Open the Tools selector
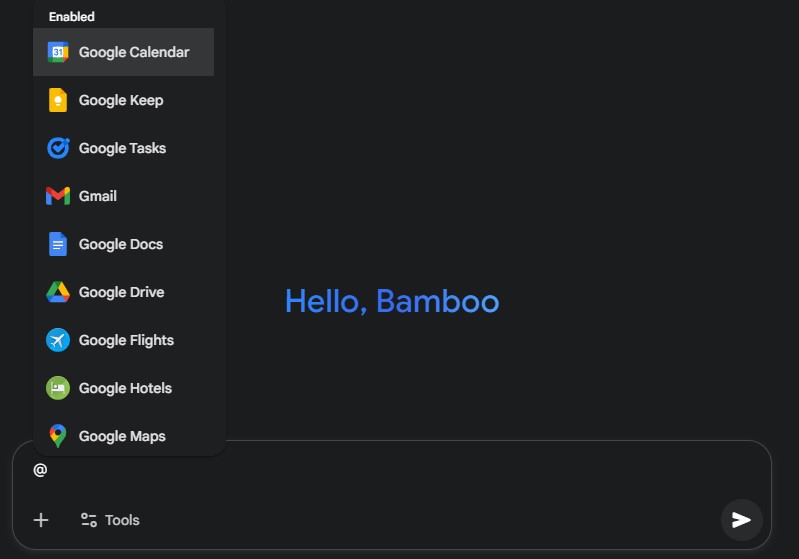Image resolution: width=799 pixels, height=559 pixels. pos(110,520)
